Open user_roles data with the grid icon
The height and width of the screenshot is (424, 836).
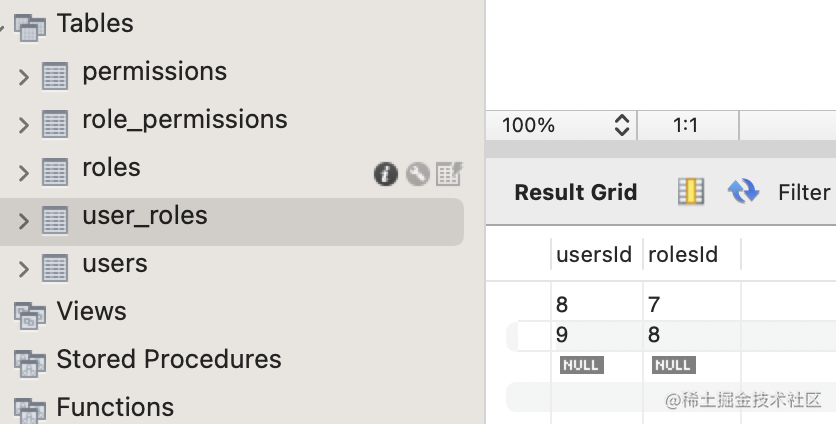[449, 175]
